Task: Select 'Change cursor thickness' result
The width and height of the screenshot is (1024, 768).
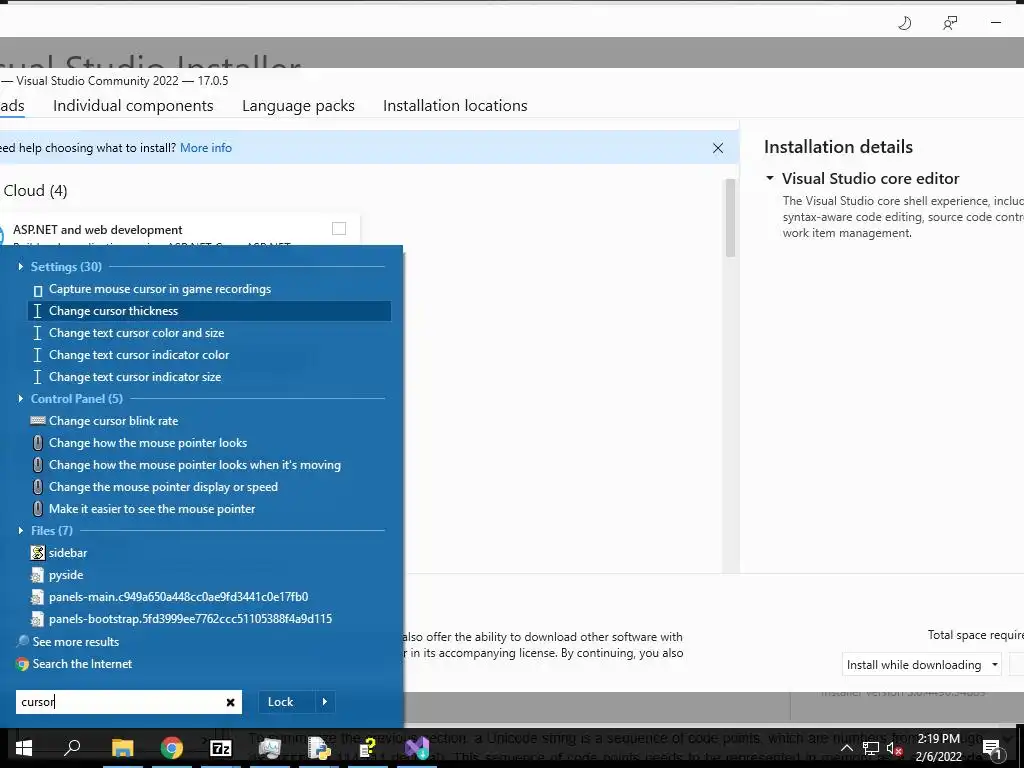Action: click(209, 311)
